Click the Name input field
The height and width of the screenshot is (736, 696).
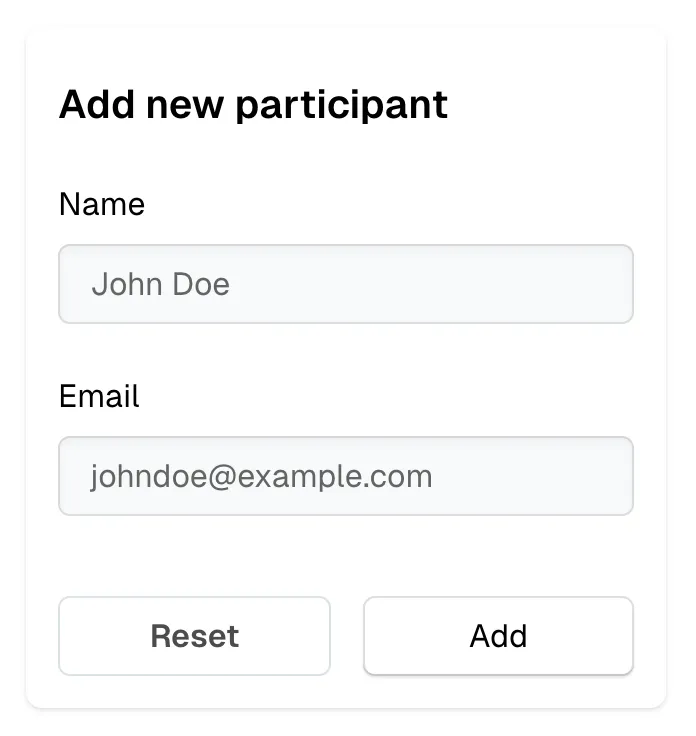coord(346,284)
